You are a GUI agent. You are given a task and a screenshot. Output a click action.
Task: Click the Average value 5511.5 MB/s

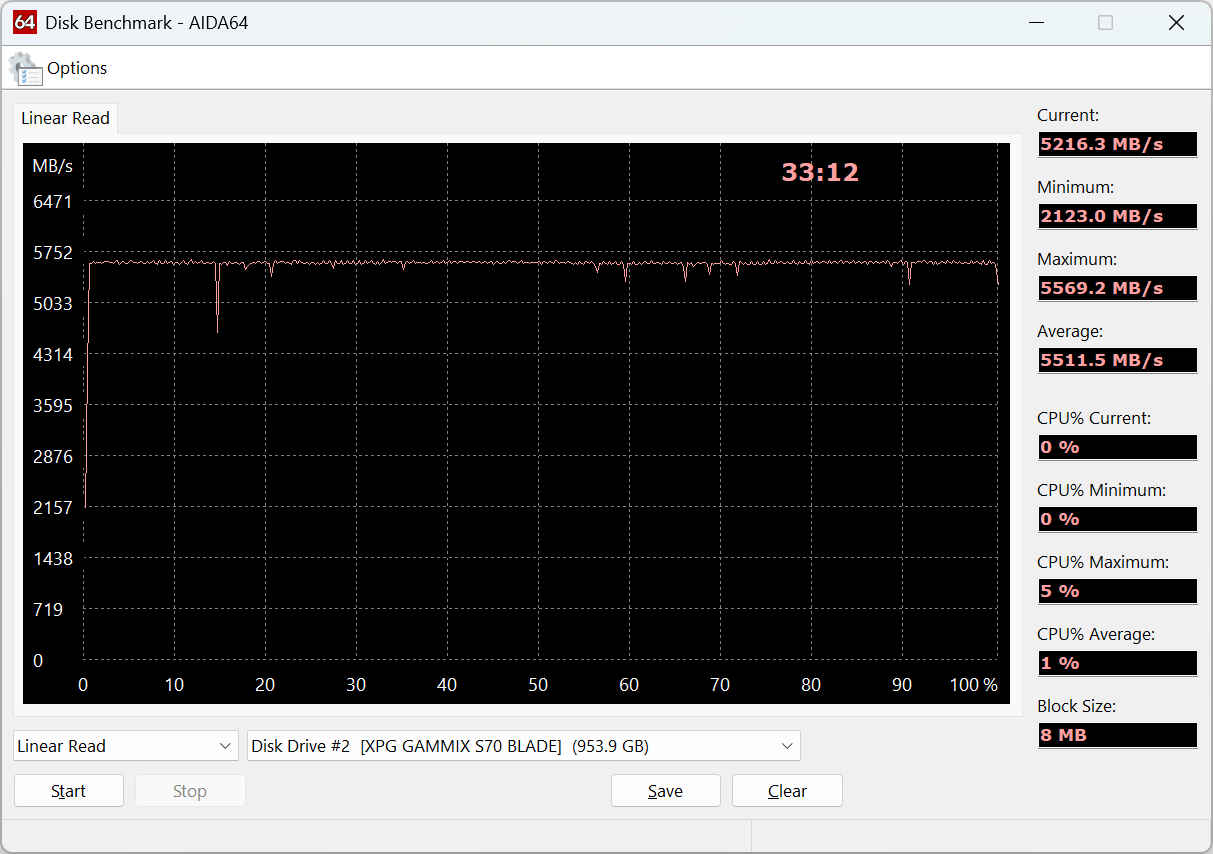pyautogui.click(x=1117, y=360)
